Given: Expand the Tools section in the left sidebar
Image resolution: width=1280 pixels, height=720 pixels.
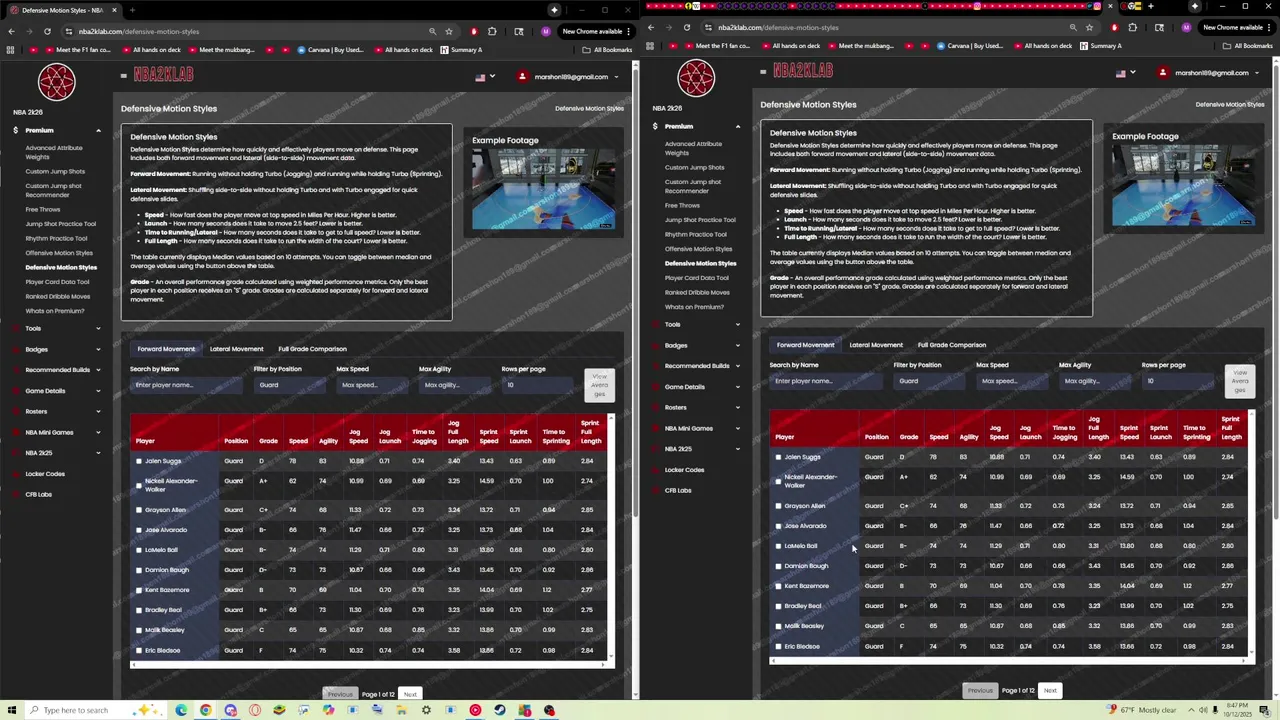Looking at the screenshot, I should pos(62,328).
